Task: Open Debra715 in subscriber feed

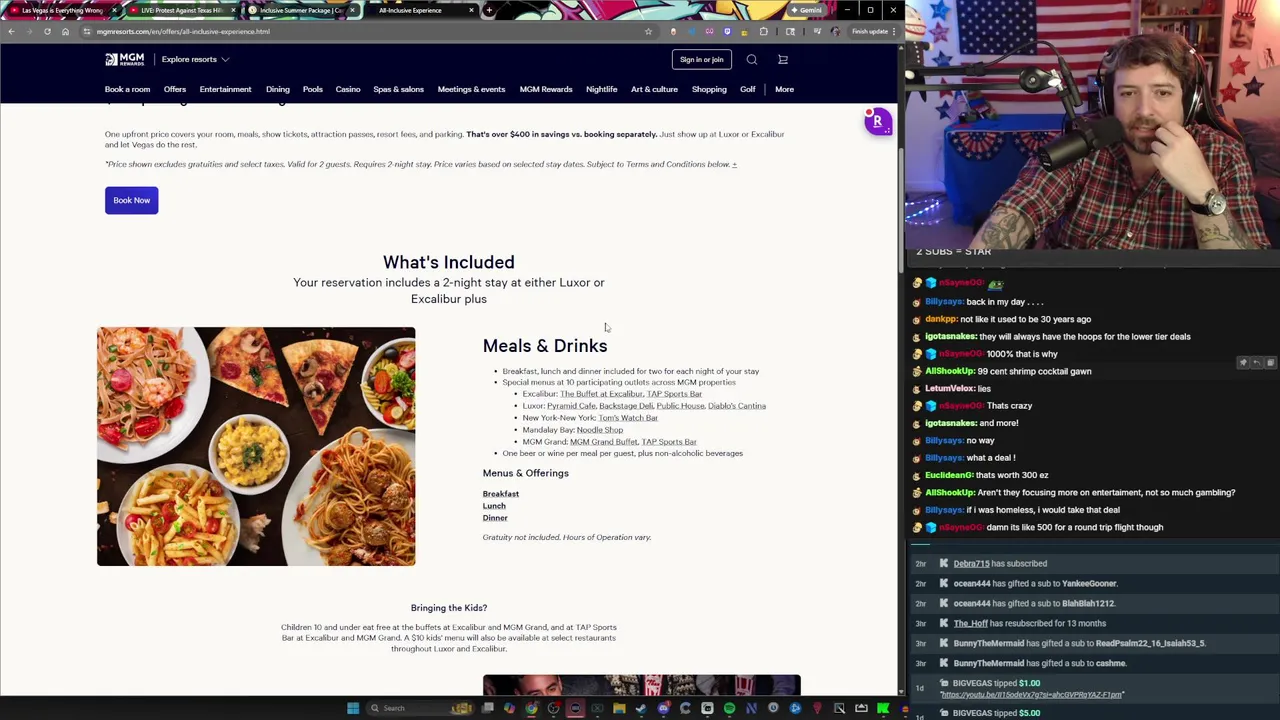Action: point(971,564)
